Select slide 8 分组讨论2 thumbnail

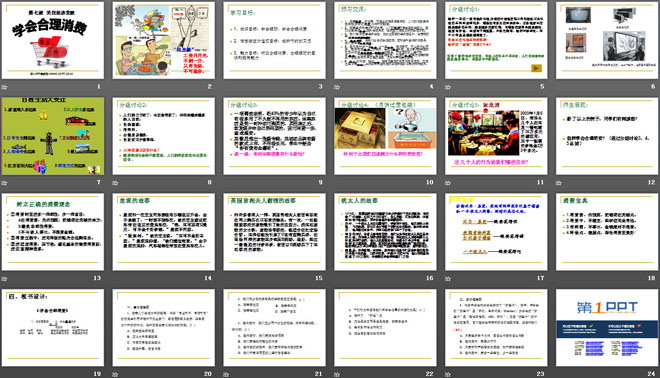[x=163, y=136]
